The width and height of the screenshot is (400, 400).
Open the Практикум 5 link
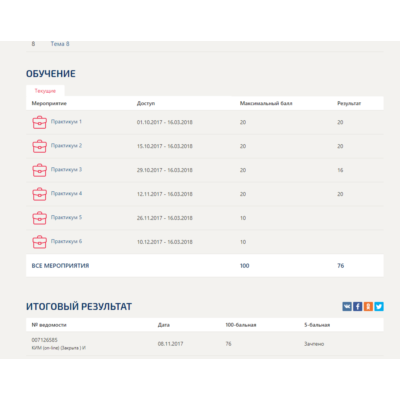[x=66, y=218]
